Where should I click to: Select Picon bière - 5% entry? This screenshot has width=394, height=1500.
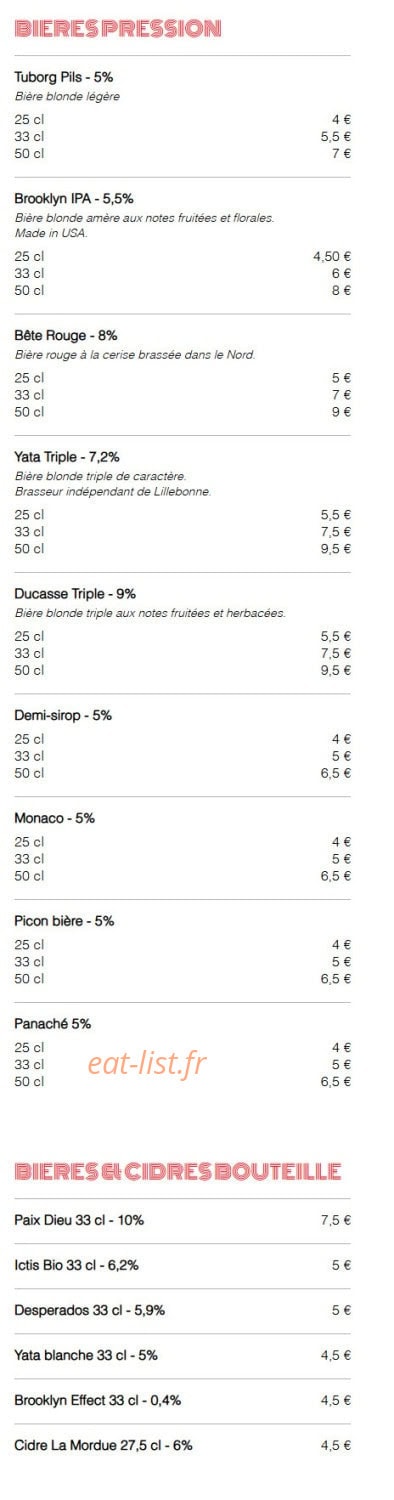64,921
